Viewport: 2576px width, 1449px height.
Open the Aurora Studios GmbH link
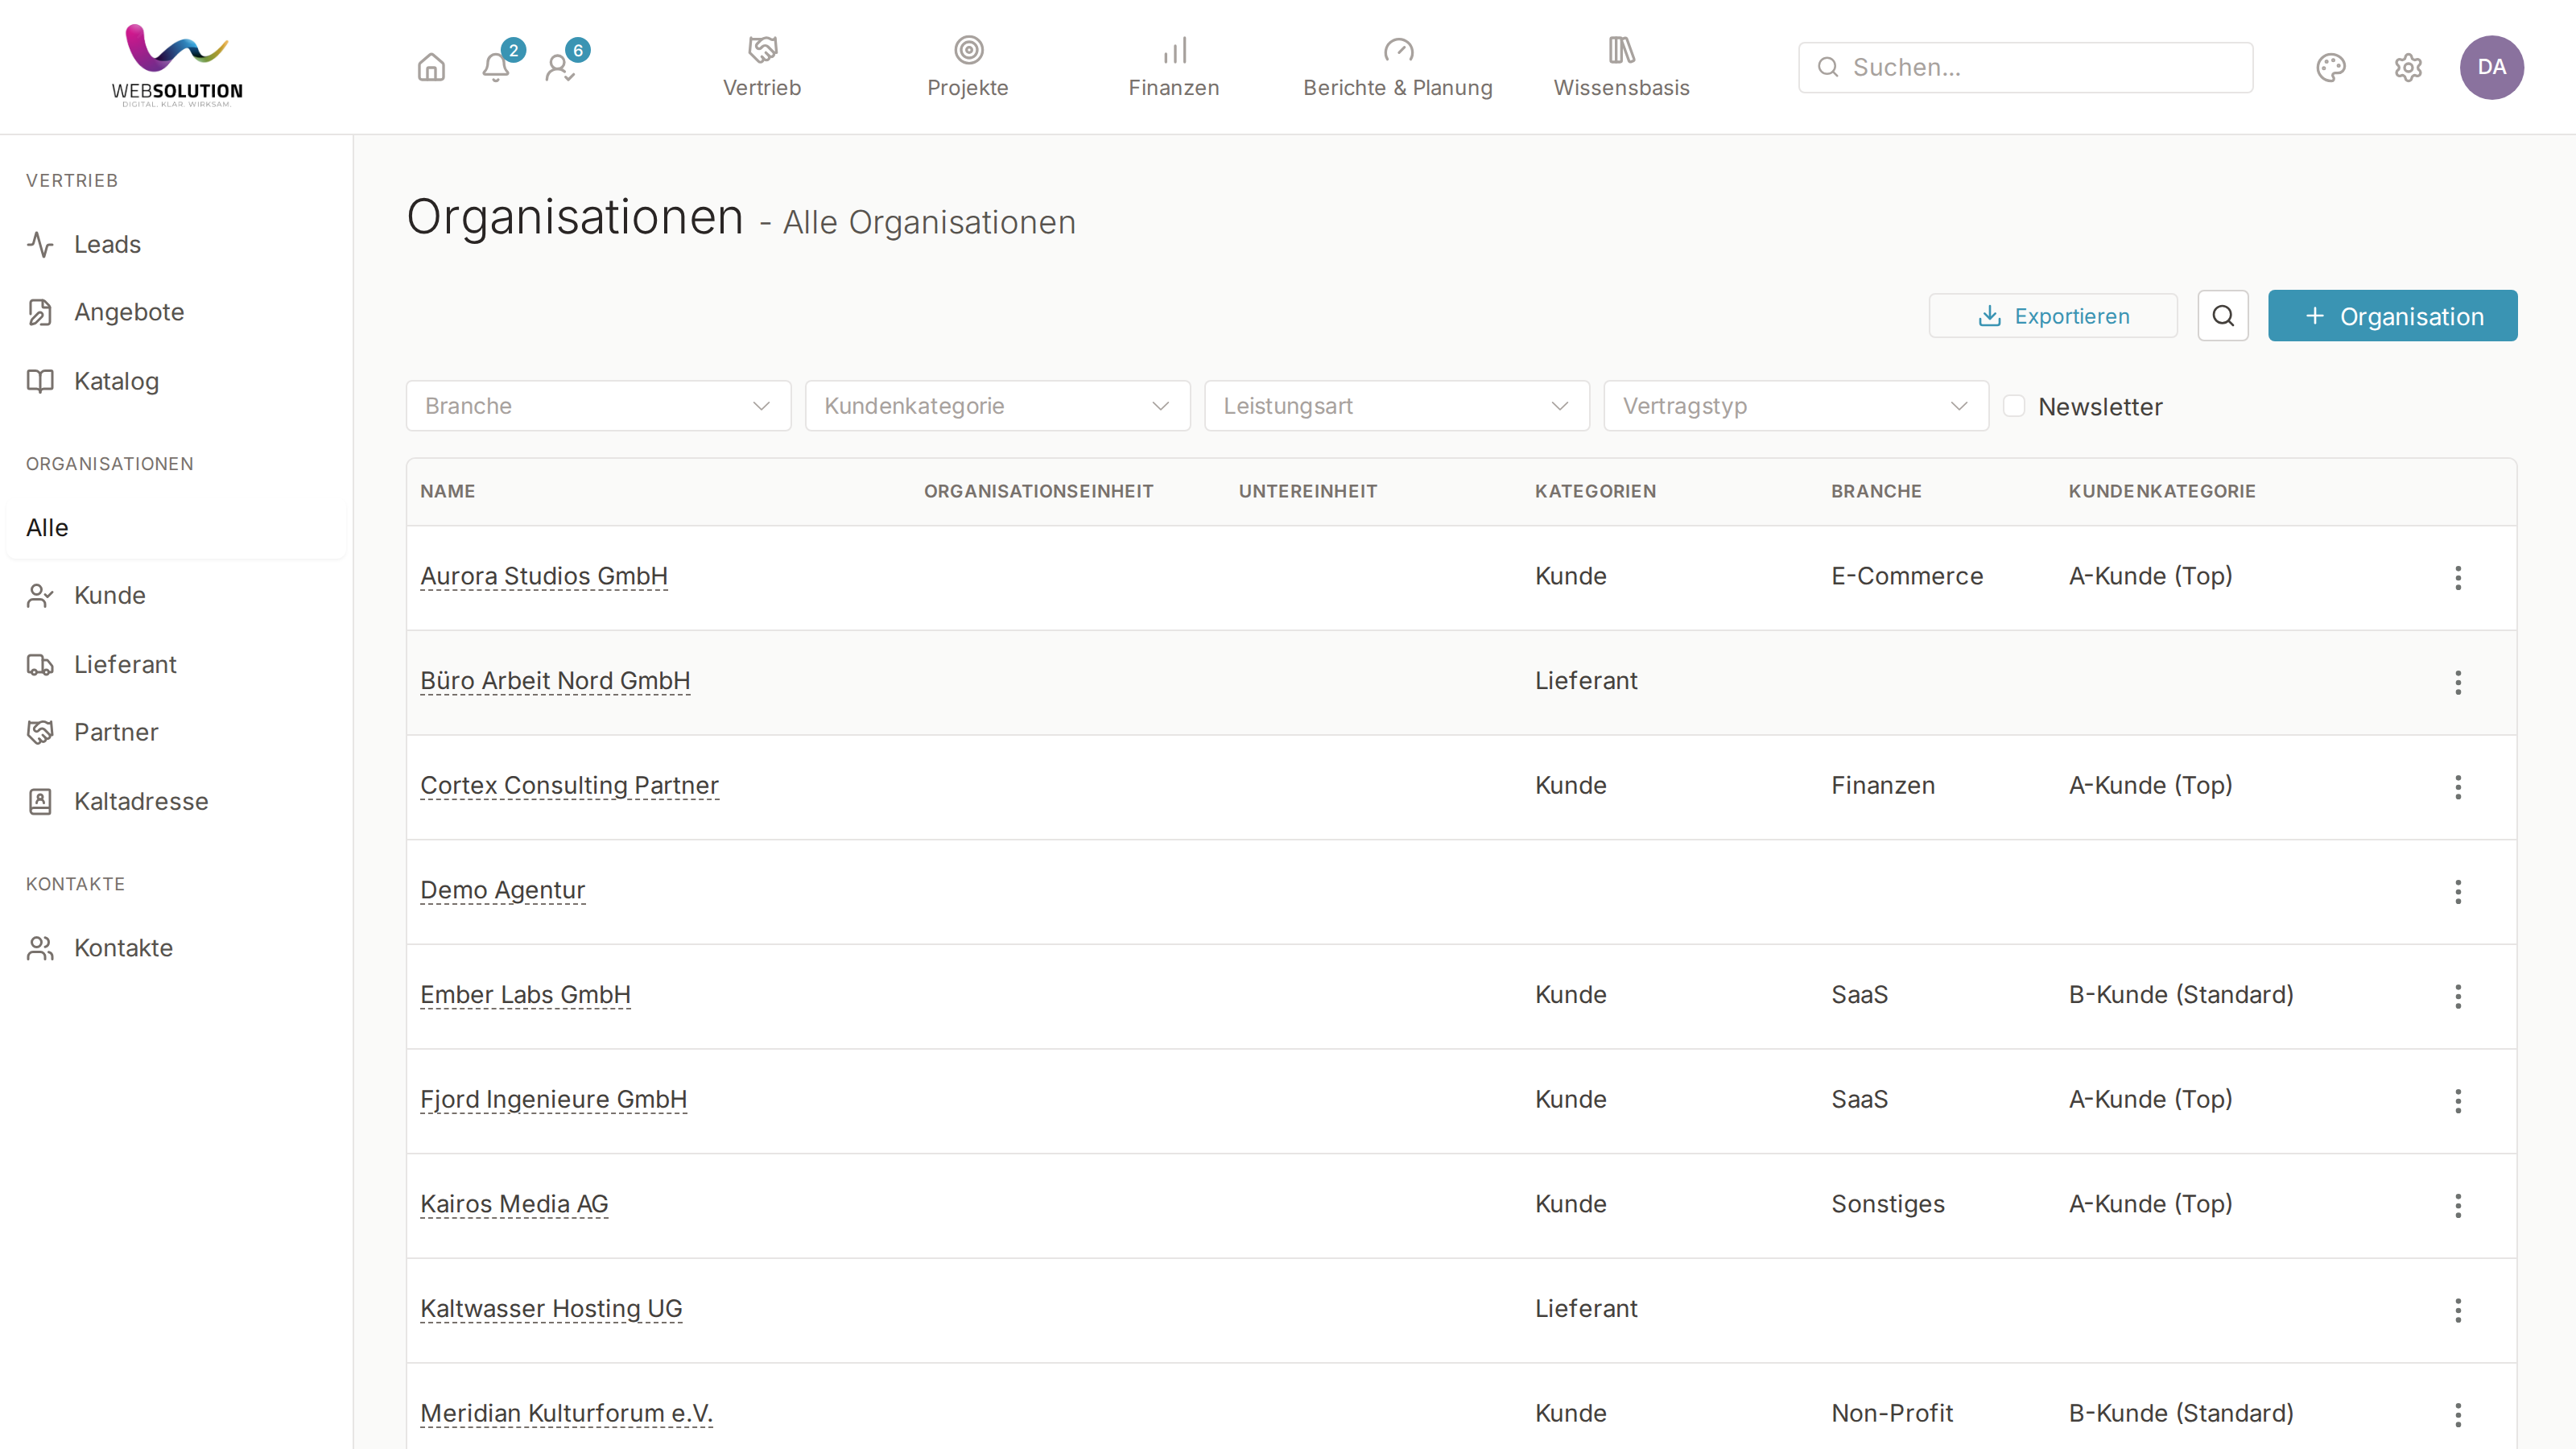[x=544, y=576]
